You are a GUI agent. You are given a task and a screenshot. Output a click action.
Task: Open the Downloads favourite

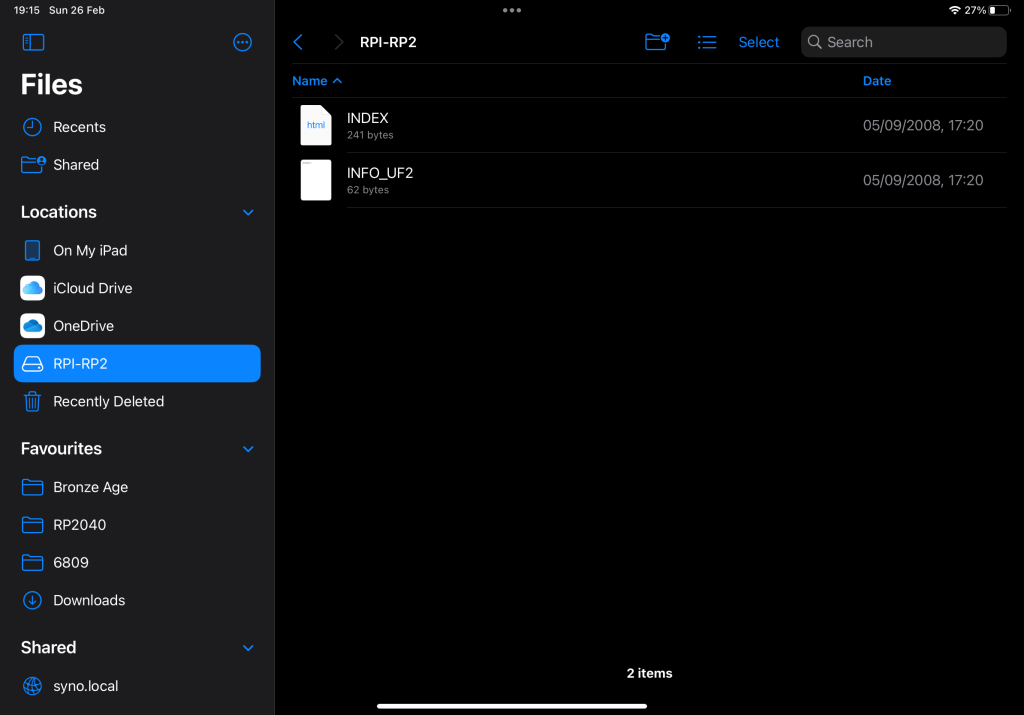[88, 600]
